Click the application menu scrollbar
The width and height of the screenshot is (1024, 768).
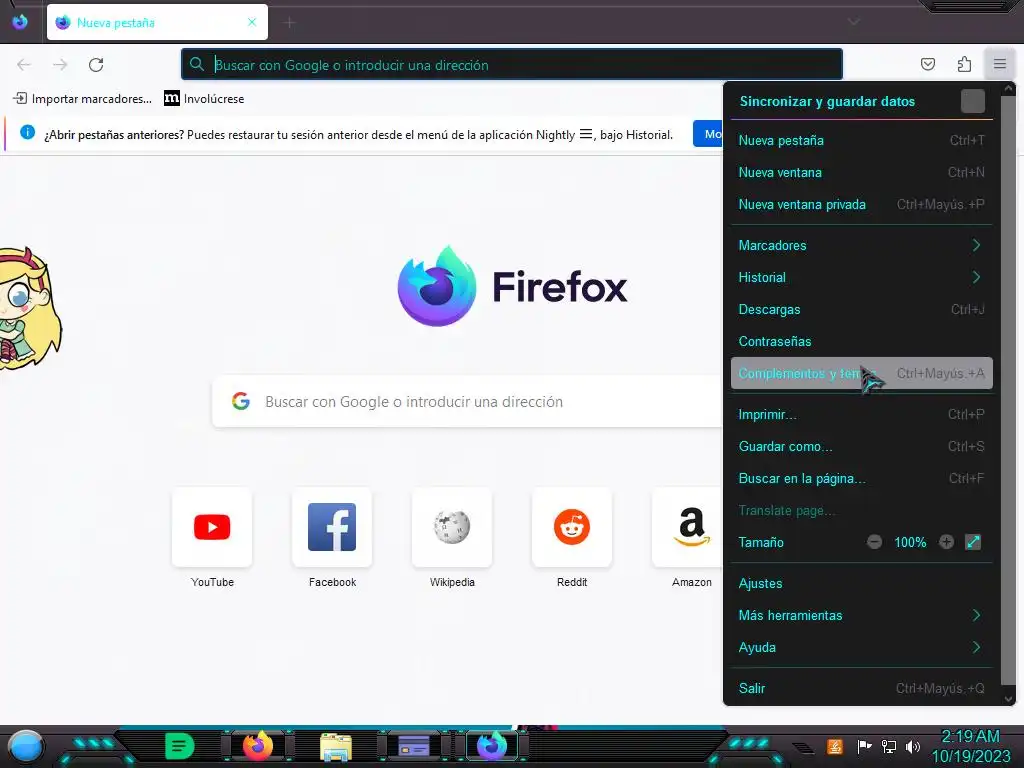[1008, 390]
